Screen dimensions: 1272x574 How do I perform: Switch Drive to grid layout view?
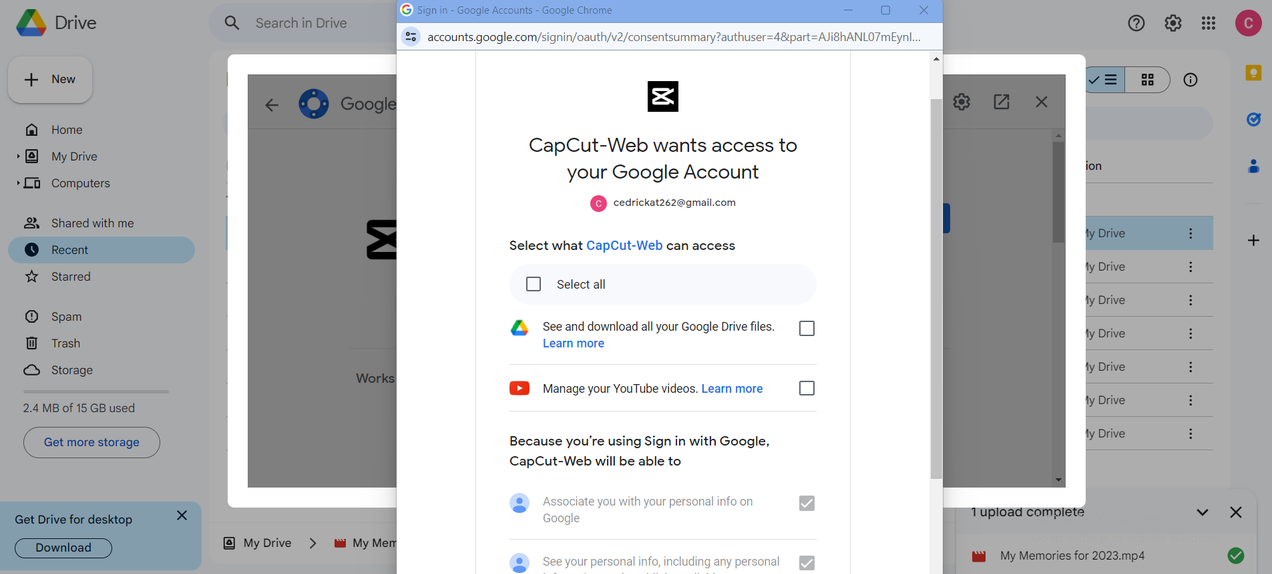1147,80
